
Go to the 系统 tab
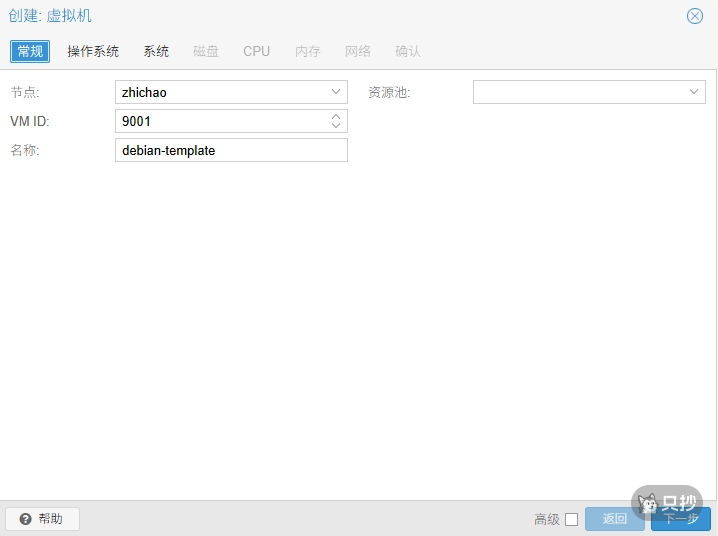[x=156, y=51]
